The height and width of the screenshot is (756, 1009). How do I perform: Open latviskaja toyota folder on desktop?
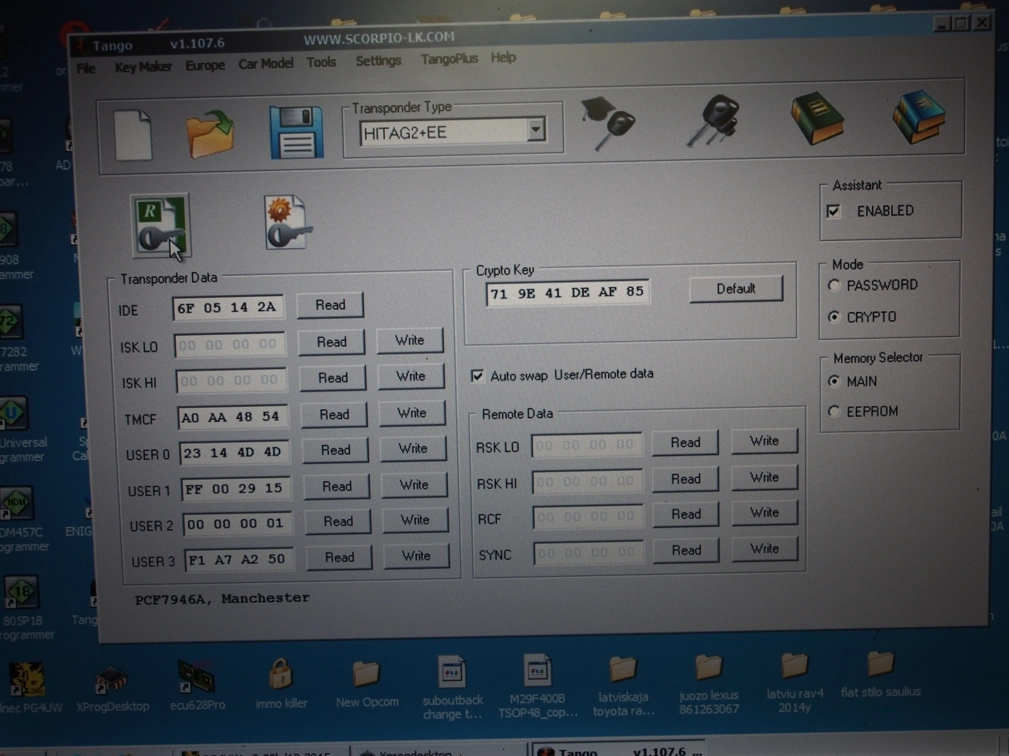(623, 686)
